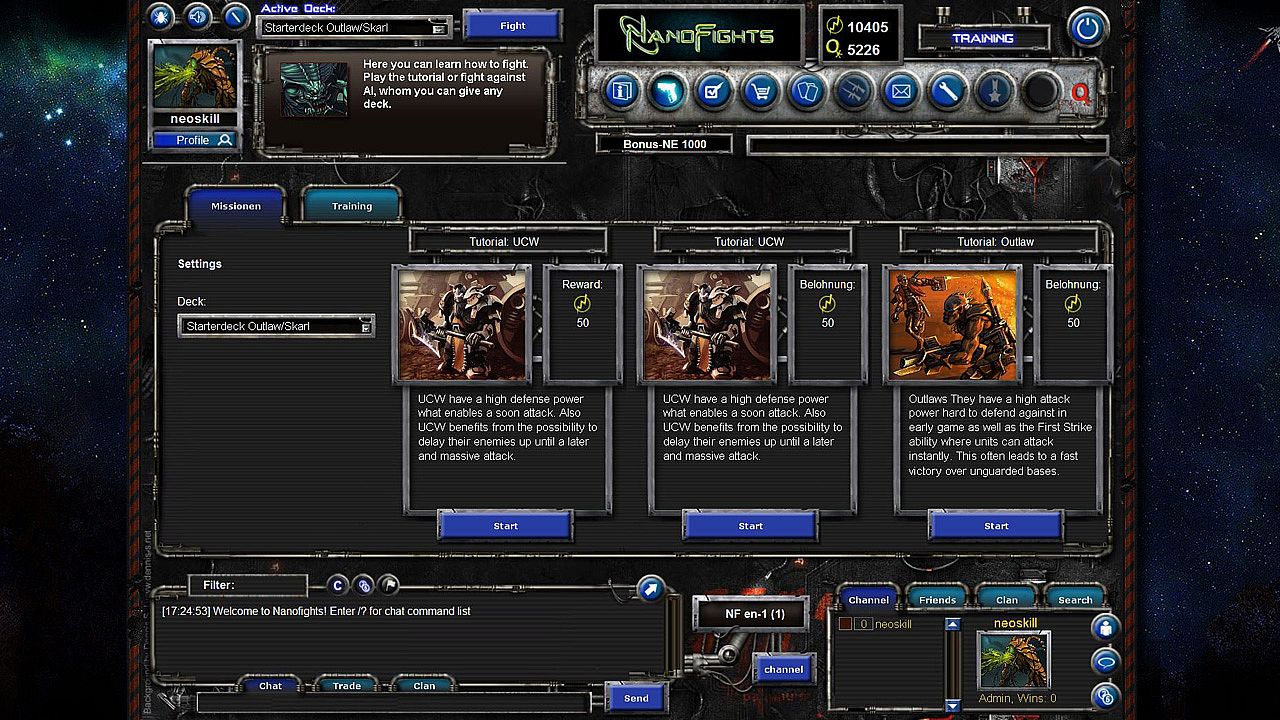Click the Send chat button
This screenshot has height=720, width=1280.
pos(636,698)
